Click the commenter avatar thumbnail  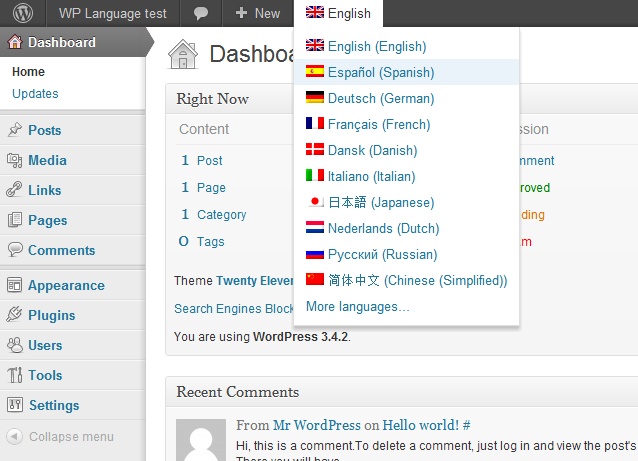point(201,440)
